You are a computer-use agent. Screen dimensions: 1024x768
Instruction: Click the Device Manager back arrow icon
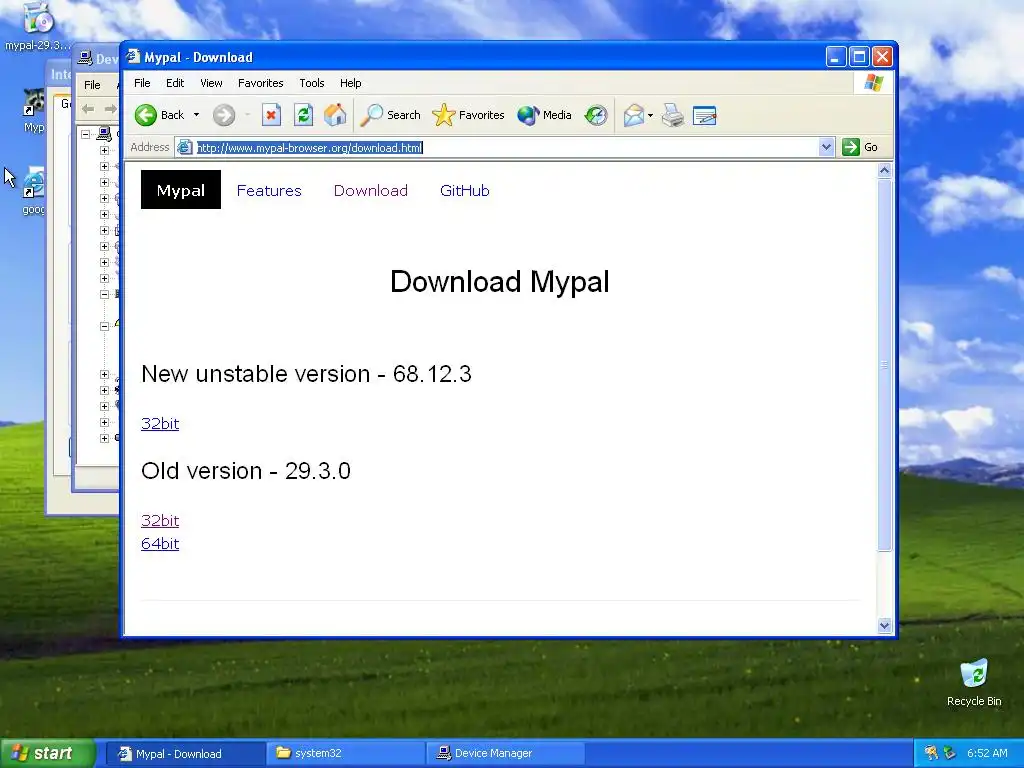tap(88, 108)
